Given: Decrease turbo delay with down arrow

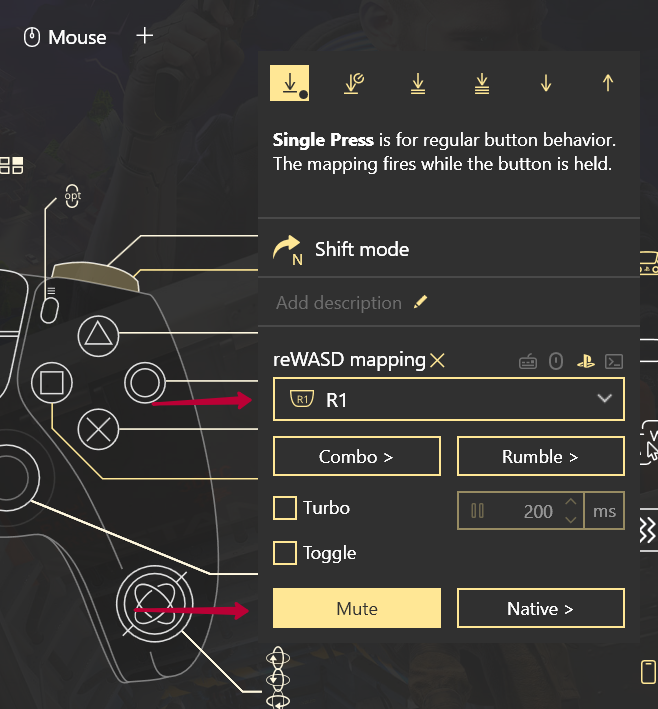Looking at the screenshot, I should pyautogui.click(x=571, y=520).
